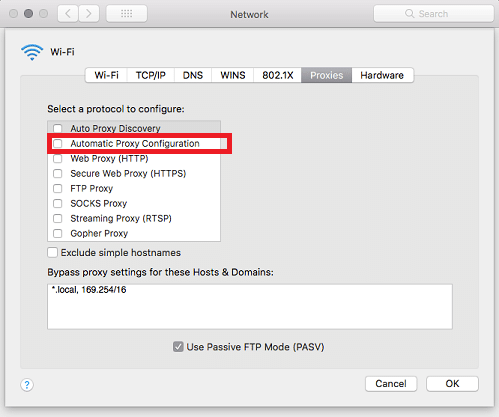Select "FTP Proxy" row label
The width and height of the screenshot is (499, 417).
[x=92, y=188]
